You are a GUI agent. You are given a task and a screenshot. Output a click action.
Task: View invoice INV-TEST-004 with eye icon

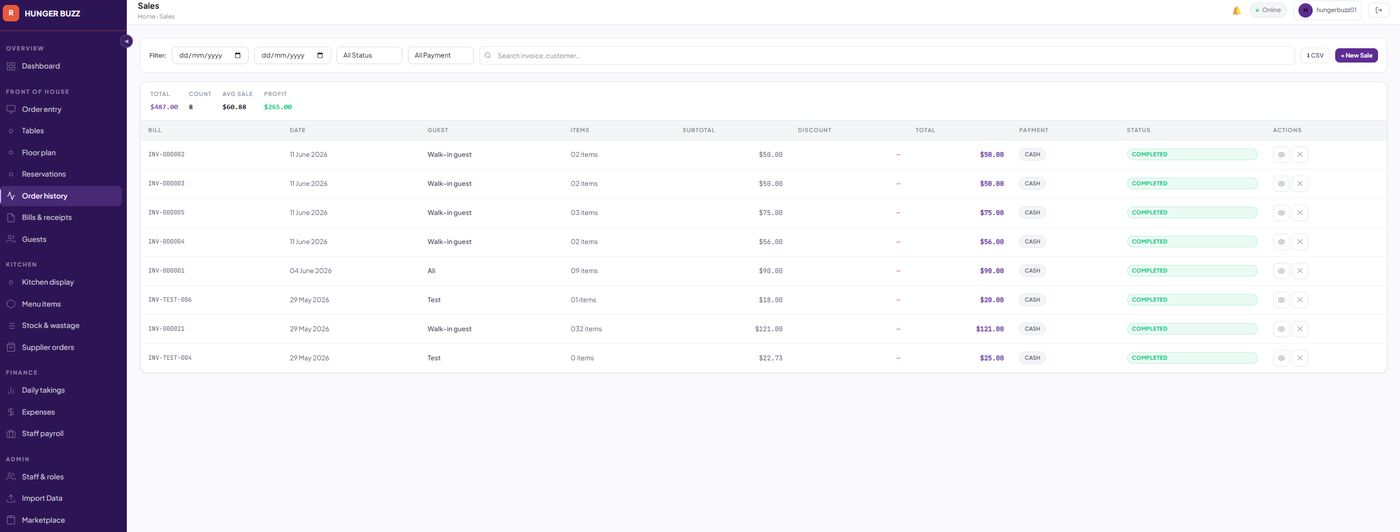1281,358
